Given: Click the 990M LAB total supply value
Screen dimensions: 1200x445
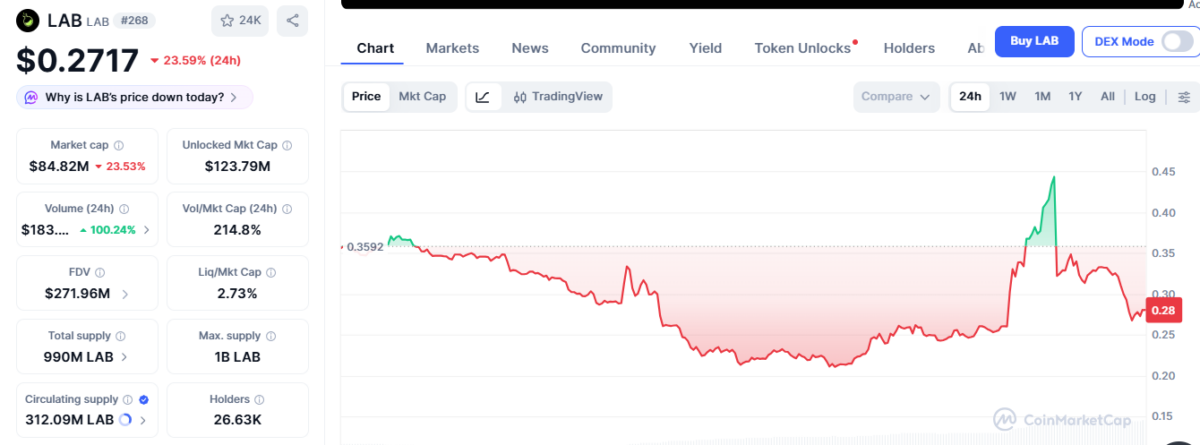Looking at the screenshot, I should tap(79, 357).
